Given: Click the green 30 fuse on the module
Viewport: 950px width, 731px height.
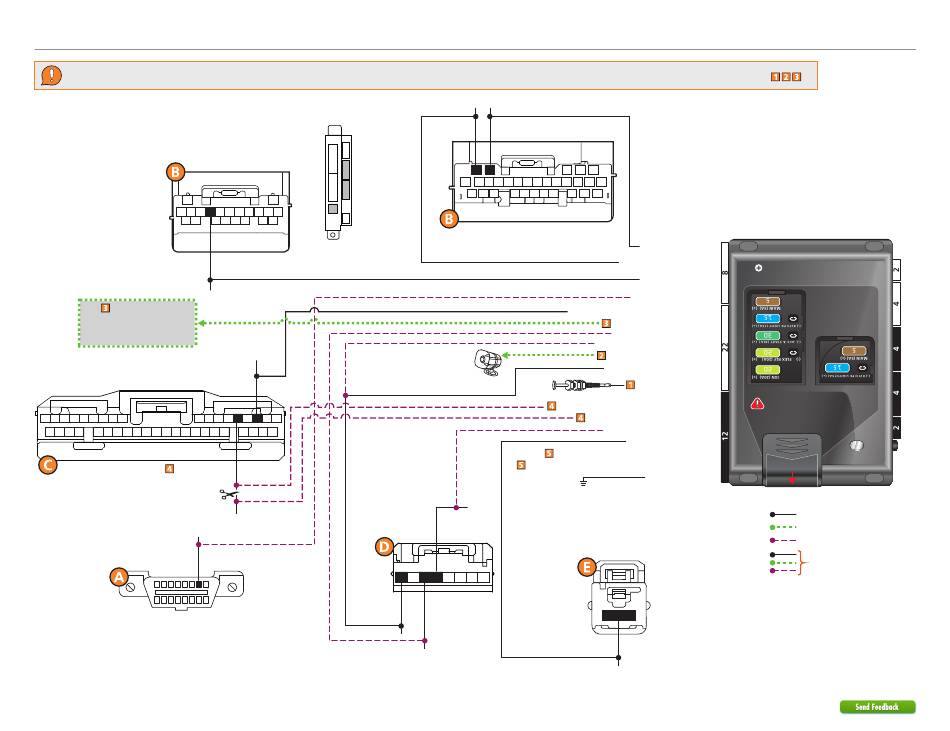Looking at the screenshot, I should click(x=768, y=336).
